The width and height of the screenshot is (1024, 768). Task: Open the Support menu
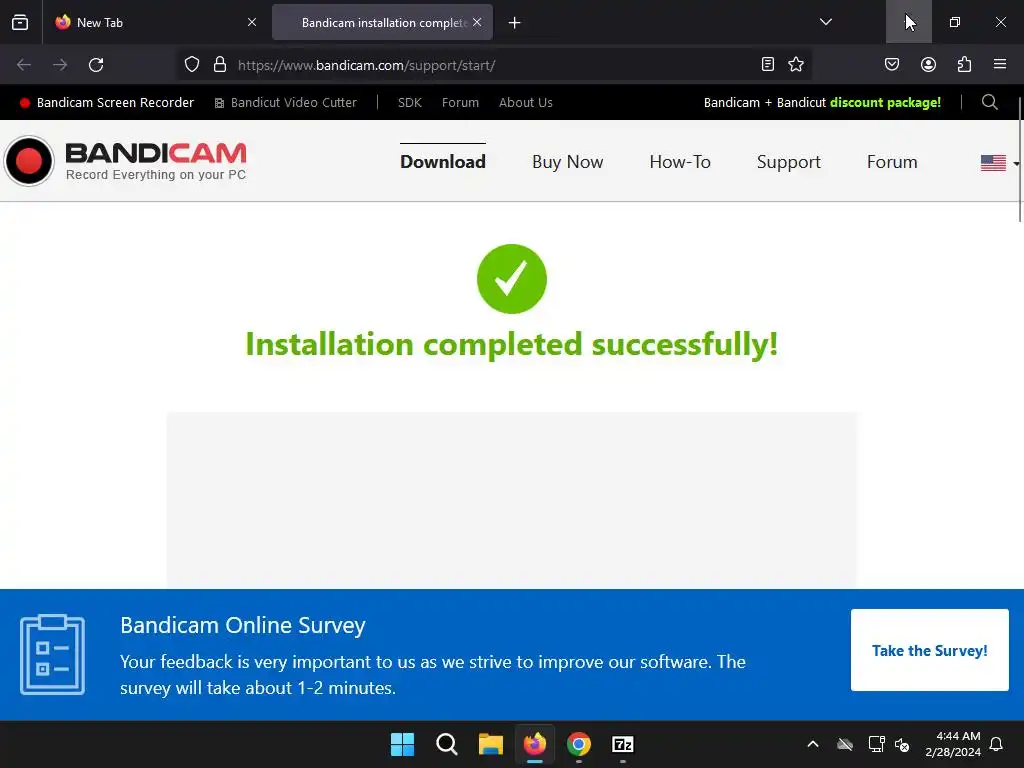pos(788,162)
